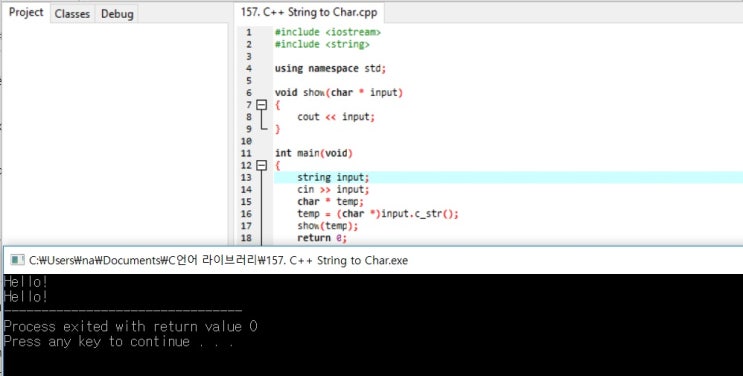Screen dimensions: 743x376
Task: Click the 'return 0;' statement
Action: tap(322, 238)
